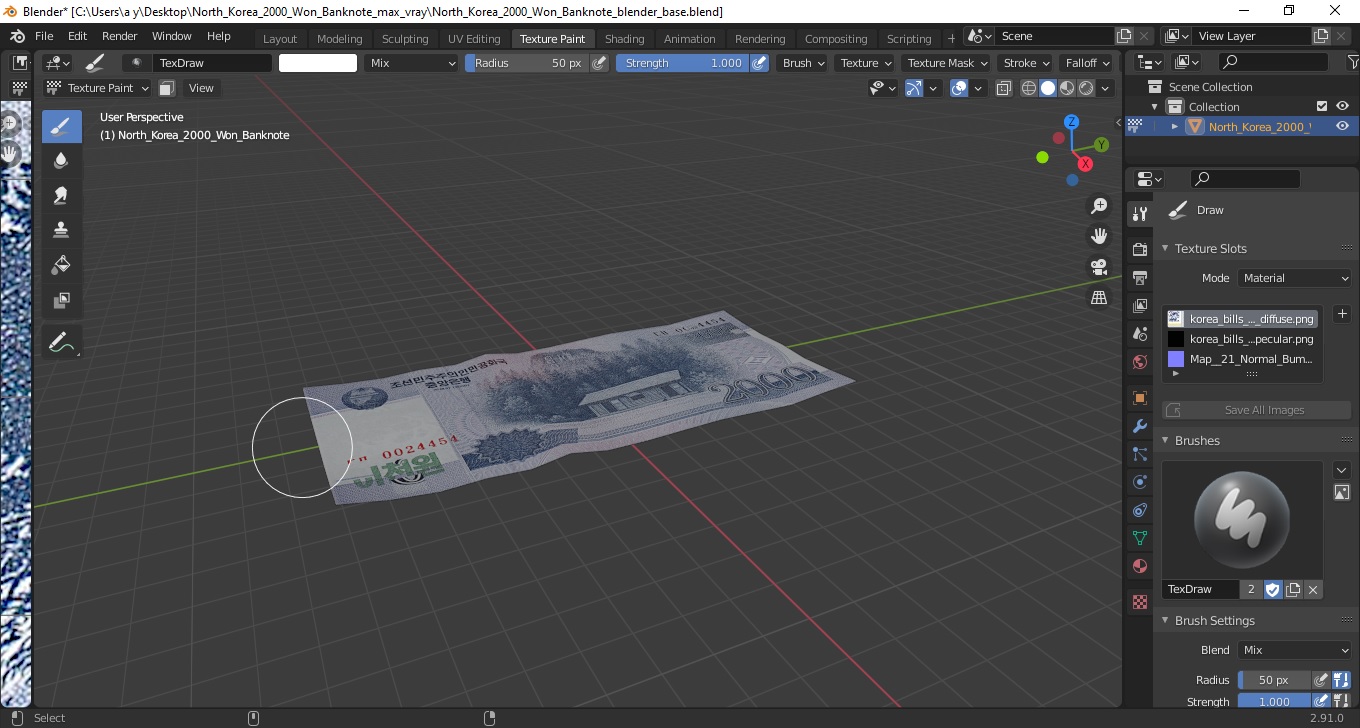Open the Texture properties checker tab
The height and width of the screenshot is (728, 1360).
(1139, 602)
